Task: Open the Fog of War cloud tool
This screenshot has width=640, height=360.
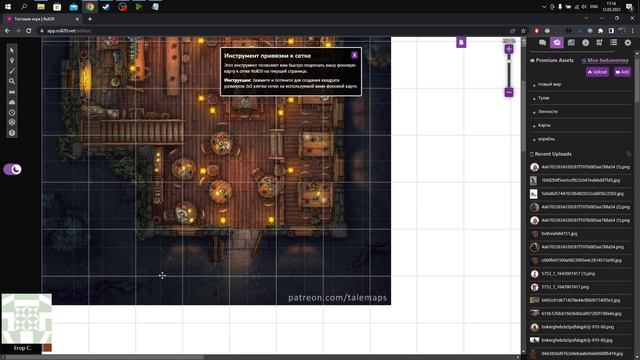Action: click(x=12, y=102)
